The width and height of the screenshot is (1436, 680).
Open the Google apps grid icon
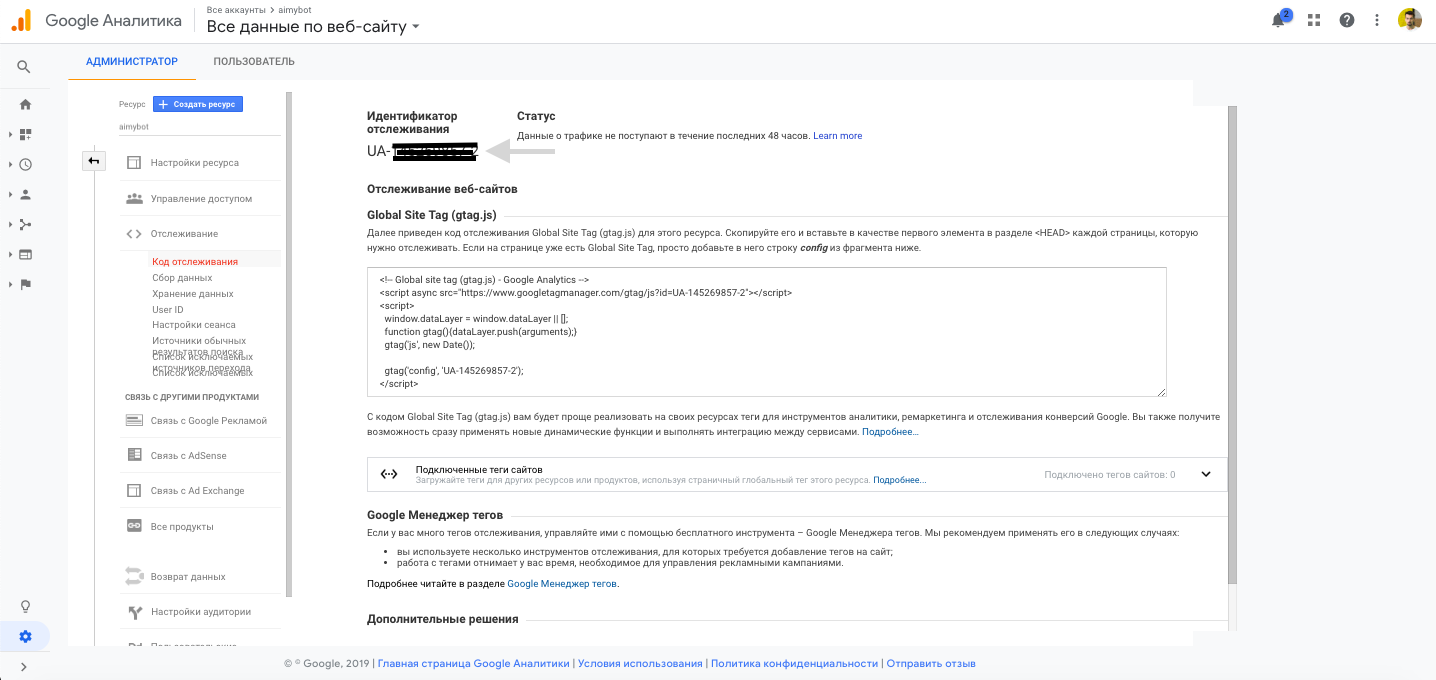[x=1313, y=20]
